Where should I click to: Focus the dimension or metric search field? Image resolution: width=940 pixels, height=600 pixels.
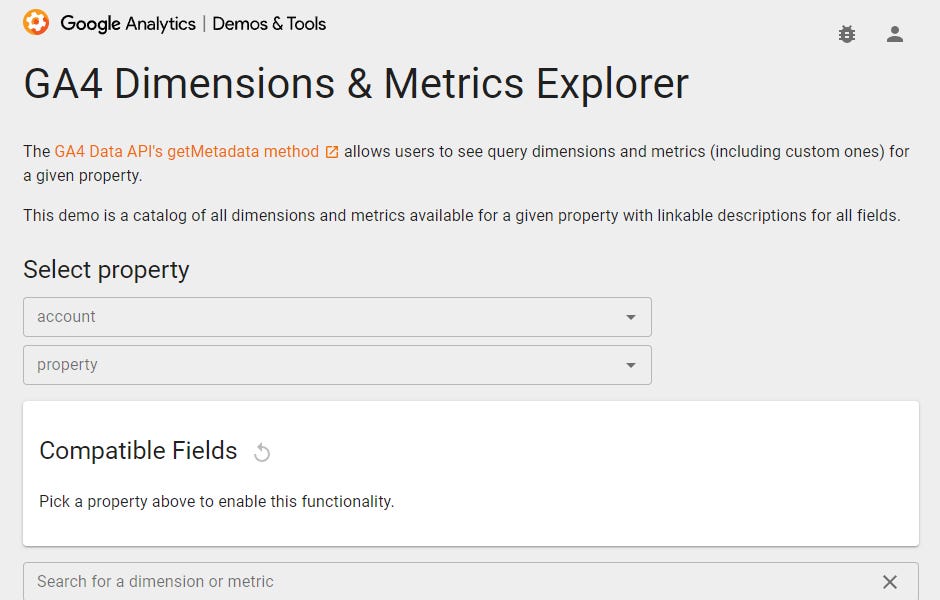pyautogui.click(x=400, y=581)
